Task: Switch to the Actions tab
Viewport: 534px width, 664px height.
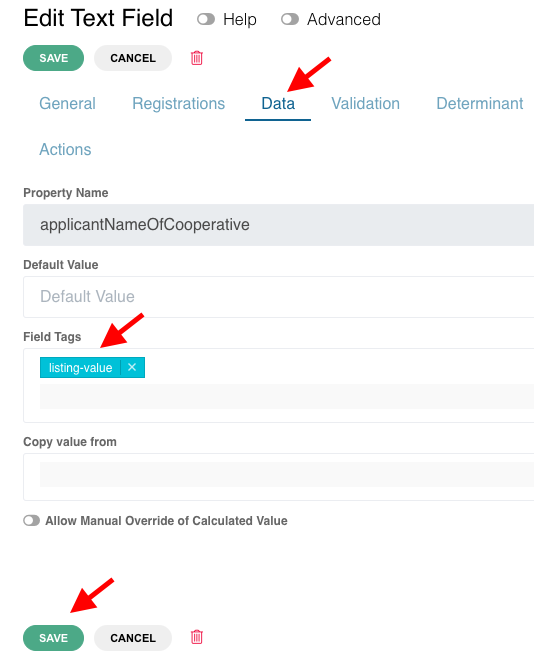Action: pyautogui.click(x=65, y=149)
